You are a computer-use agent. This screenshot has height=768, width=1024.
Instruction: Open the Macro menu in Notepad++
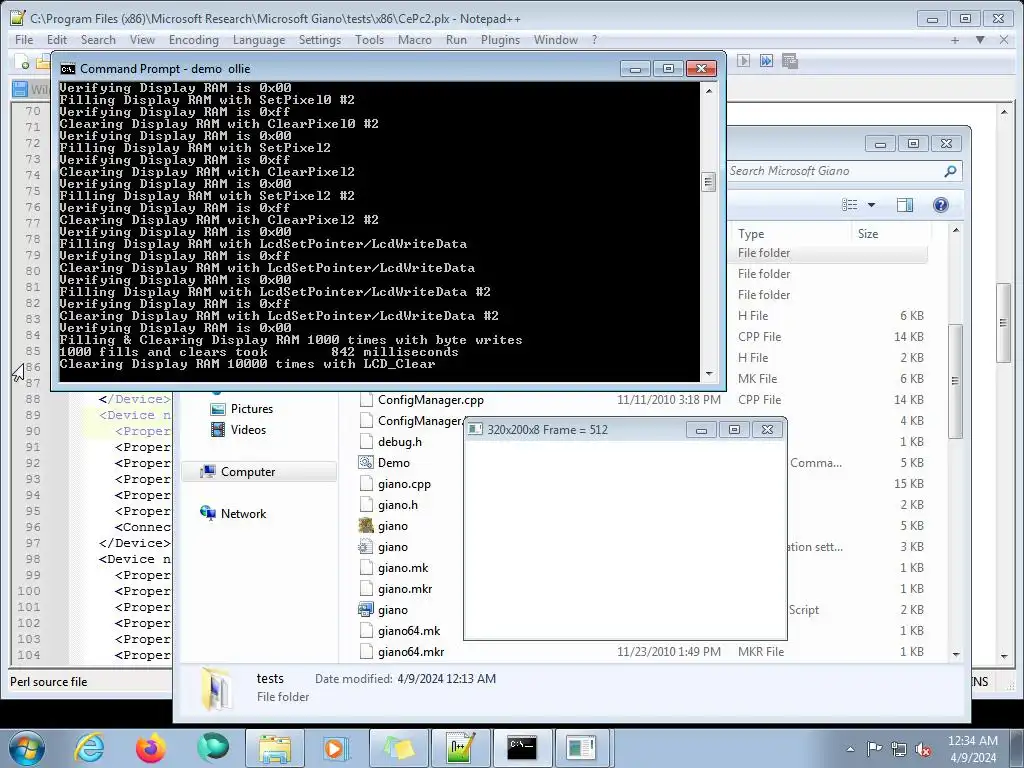pos(415,40)
